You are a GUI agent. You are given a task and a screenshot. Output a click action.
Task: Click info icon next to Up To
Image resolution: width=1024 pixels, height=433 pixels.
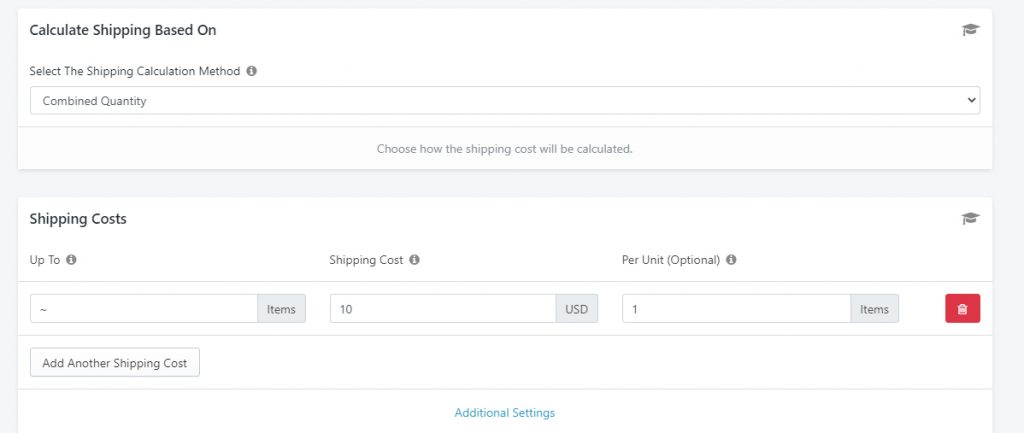(71, 259)
